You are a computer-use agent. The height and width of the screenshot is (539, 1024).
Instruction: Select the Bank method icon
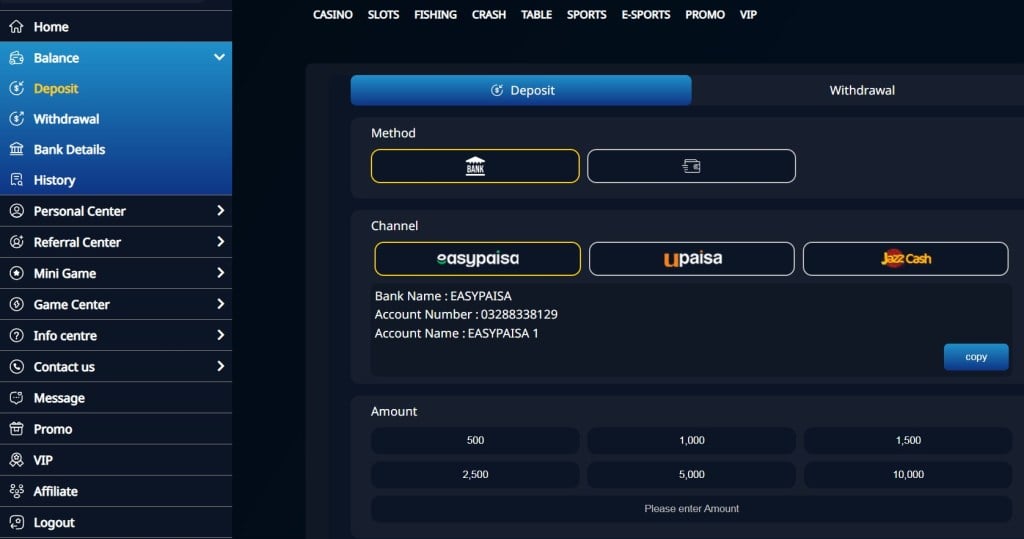475,166
